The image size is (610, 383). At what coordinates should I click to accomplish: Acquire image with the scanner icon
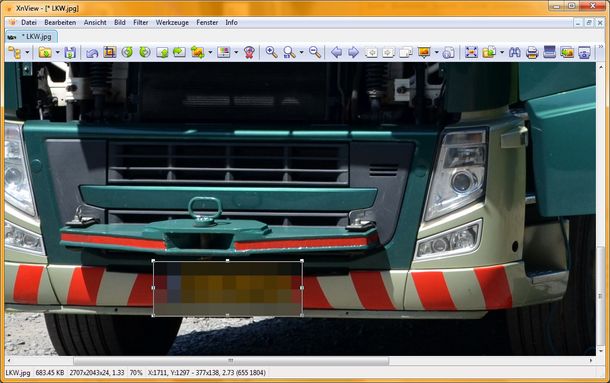[549, 52]
